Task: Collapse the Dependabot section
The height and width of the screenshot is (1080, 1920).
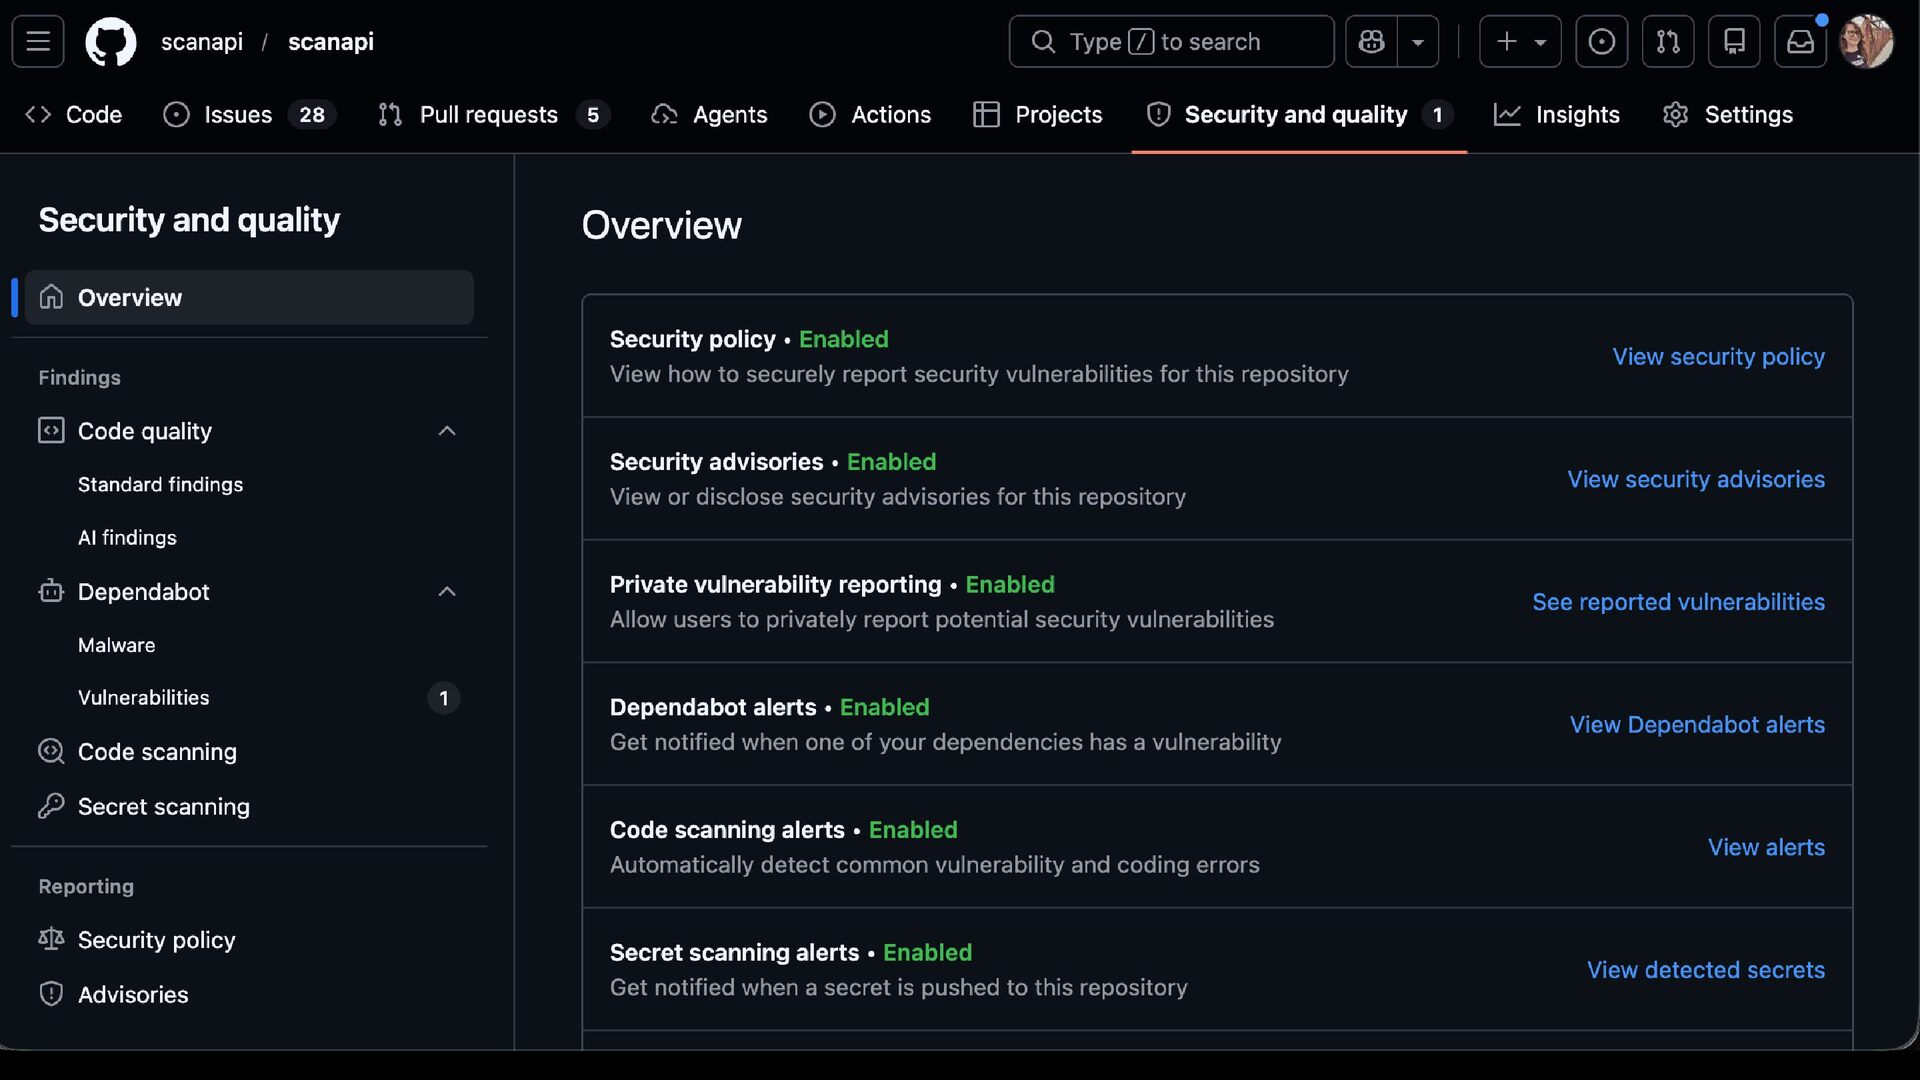Action: (447, 592)
